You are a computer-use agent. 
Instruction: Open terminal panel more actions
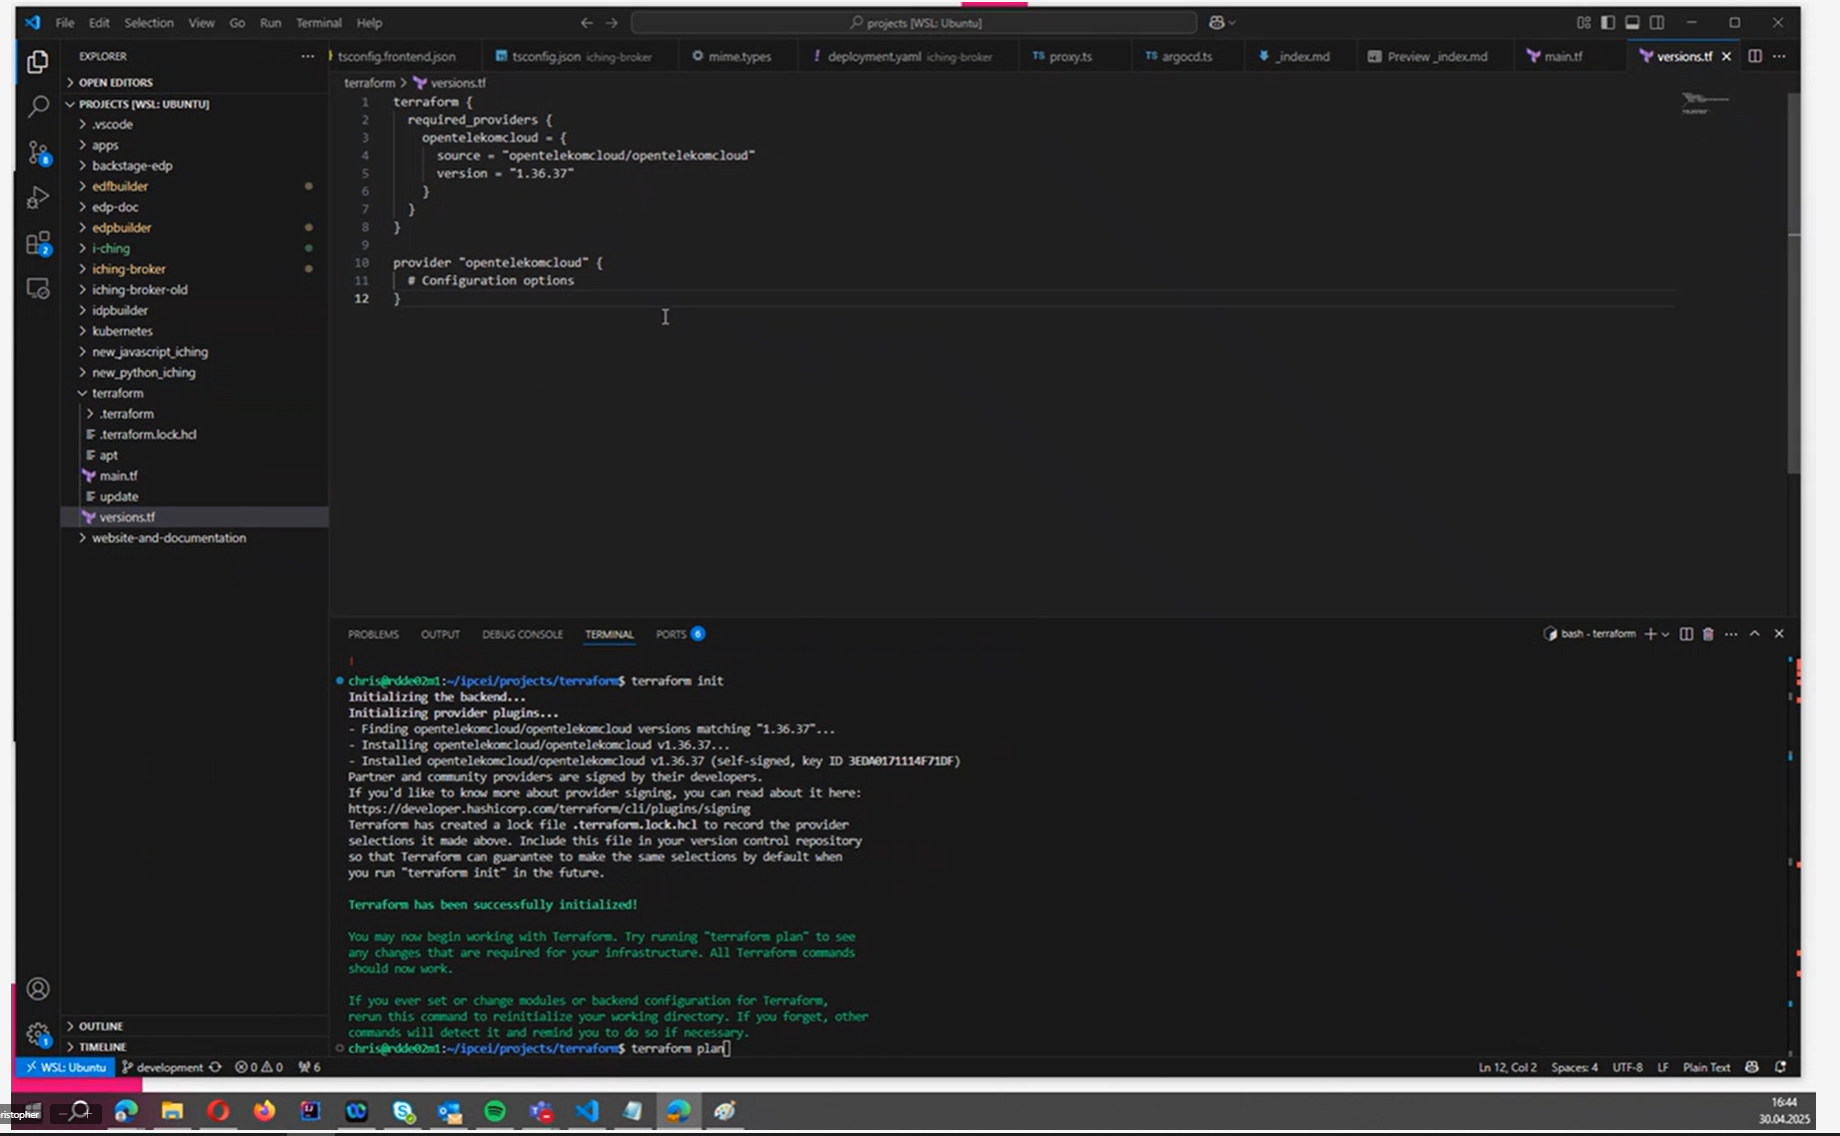1731,634
